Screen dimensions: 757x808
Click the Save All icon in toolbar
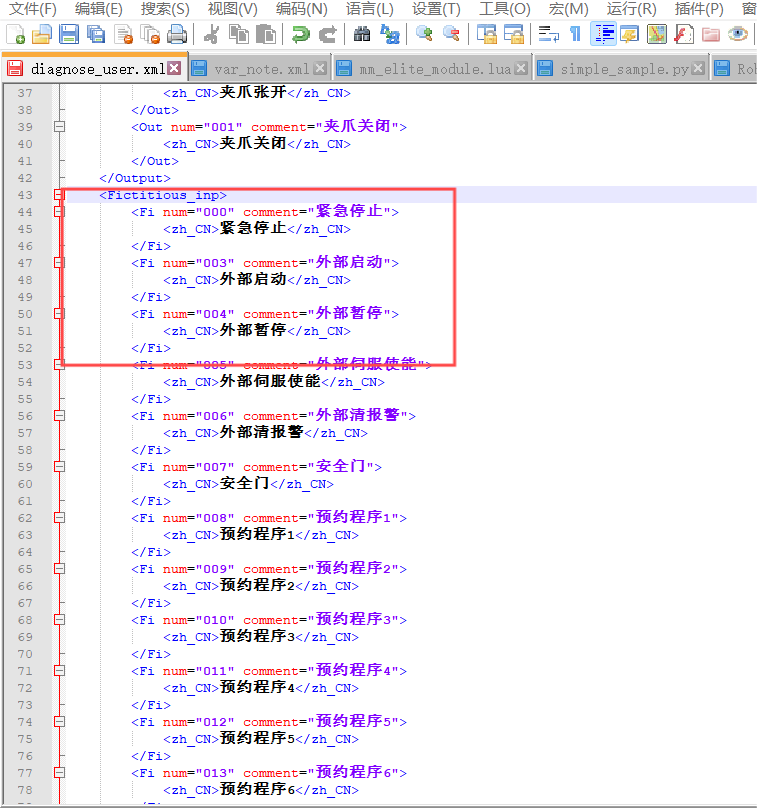tap(96, 34)
